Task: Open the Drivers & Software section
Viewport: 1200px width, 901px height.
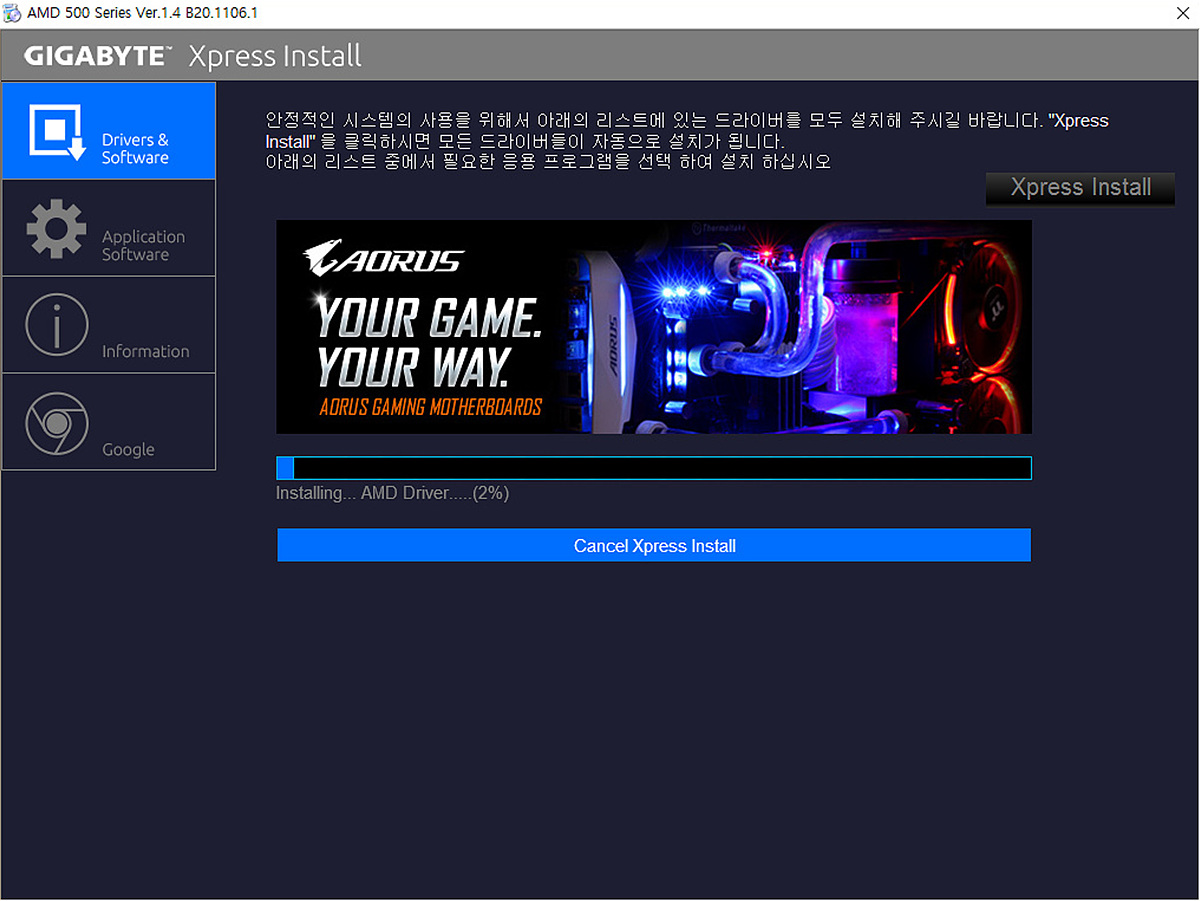Action: tap(109, 131)
